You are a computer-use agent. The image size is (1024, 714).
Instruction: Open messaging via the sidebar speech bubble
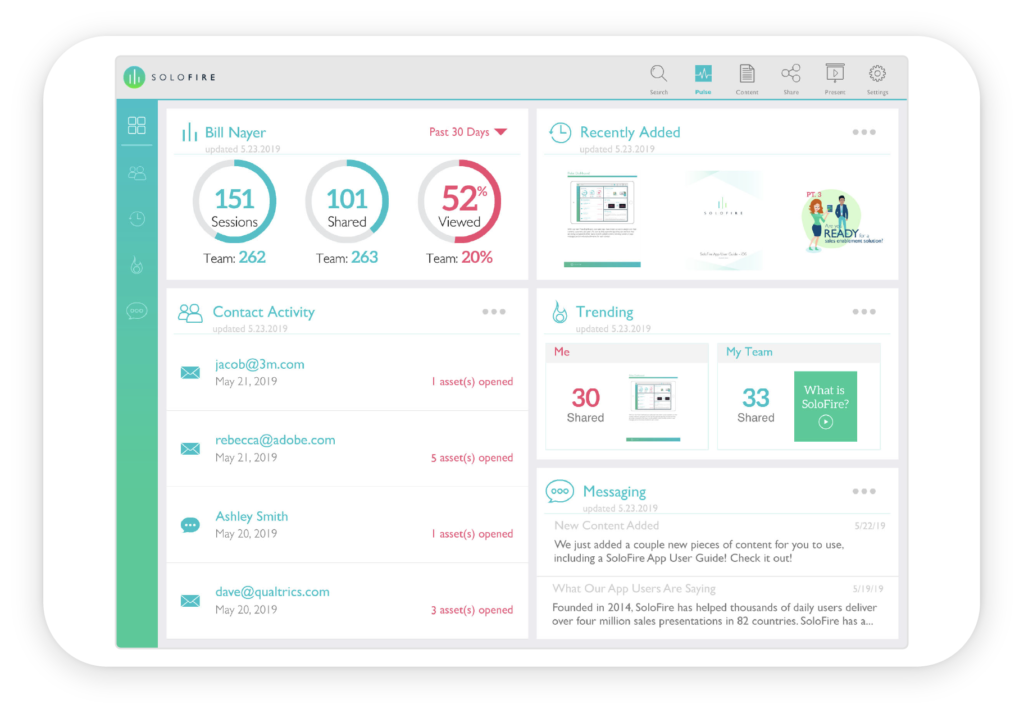coord(137,310)
